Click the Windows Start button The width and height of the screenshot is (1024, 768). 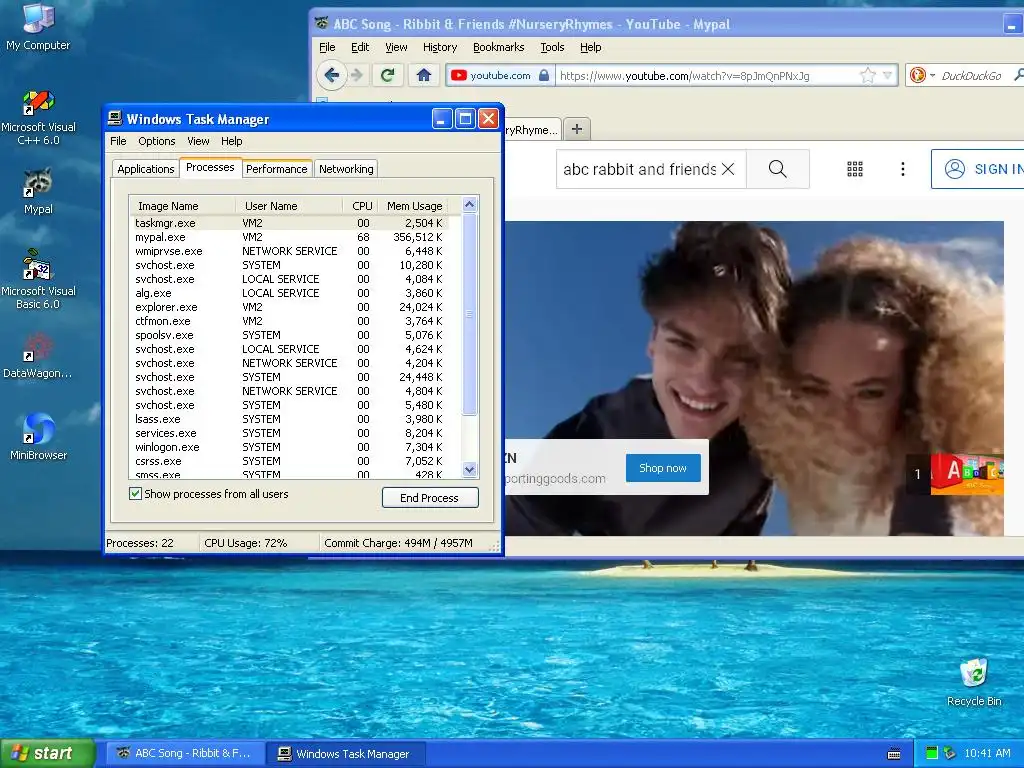point(47,754)
